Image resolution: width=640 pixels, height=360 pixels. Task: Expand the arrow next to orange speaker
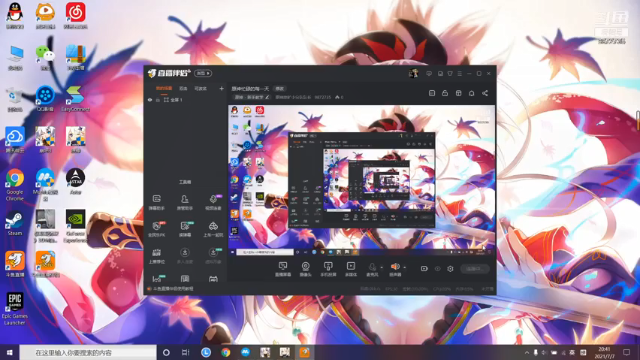(404, 268)
